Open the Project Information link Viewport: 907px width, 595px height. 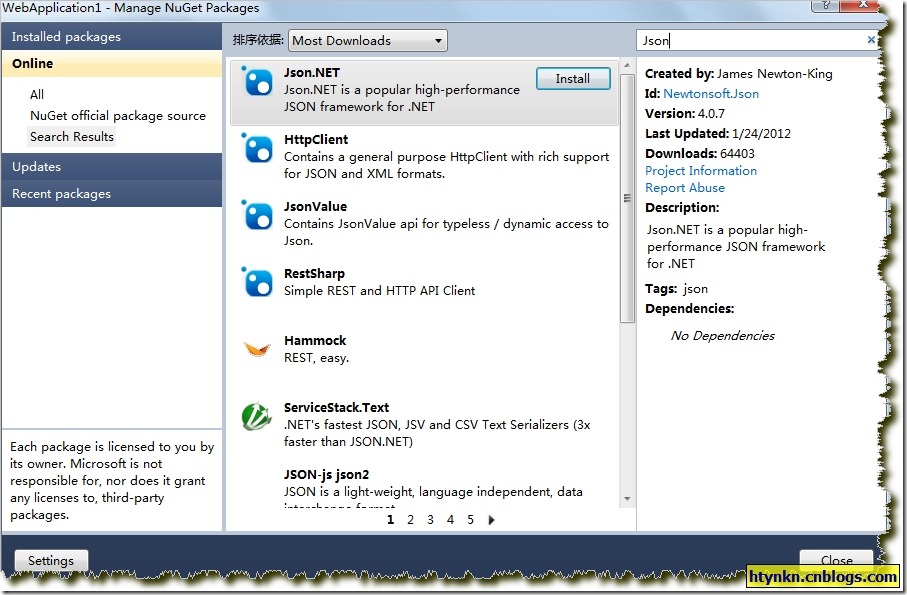(700, 171)
